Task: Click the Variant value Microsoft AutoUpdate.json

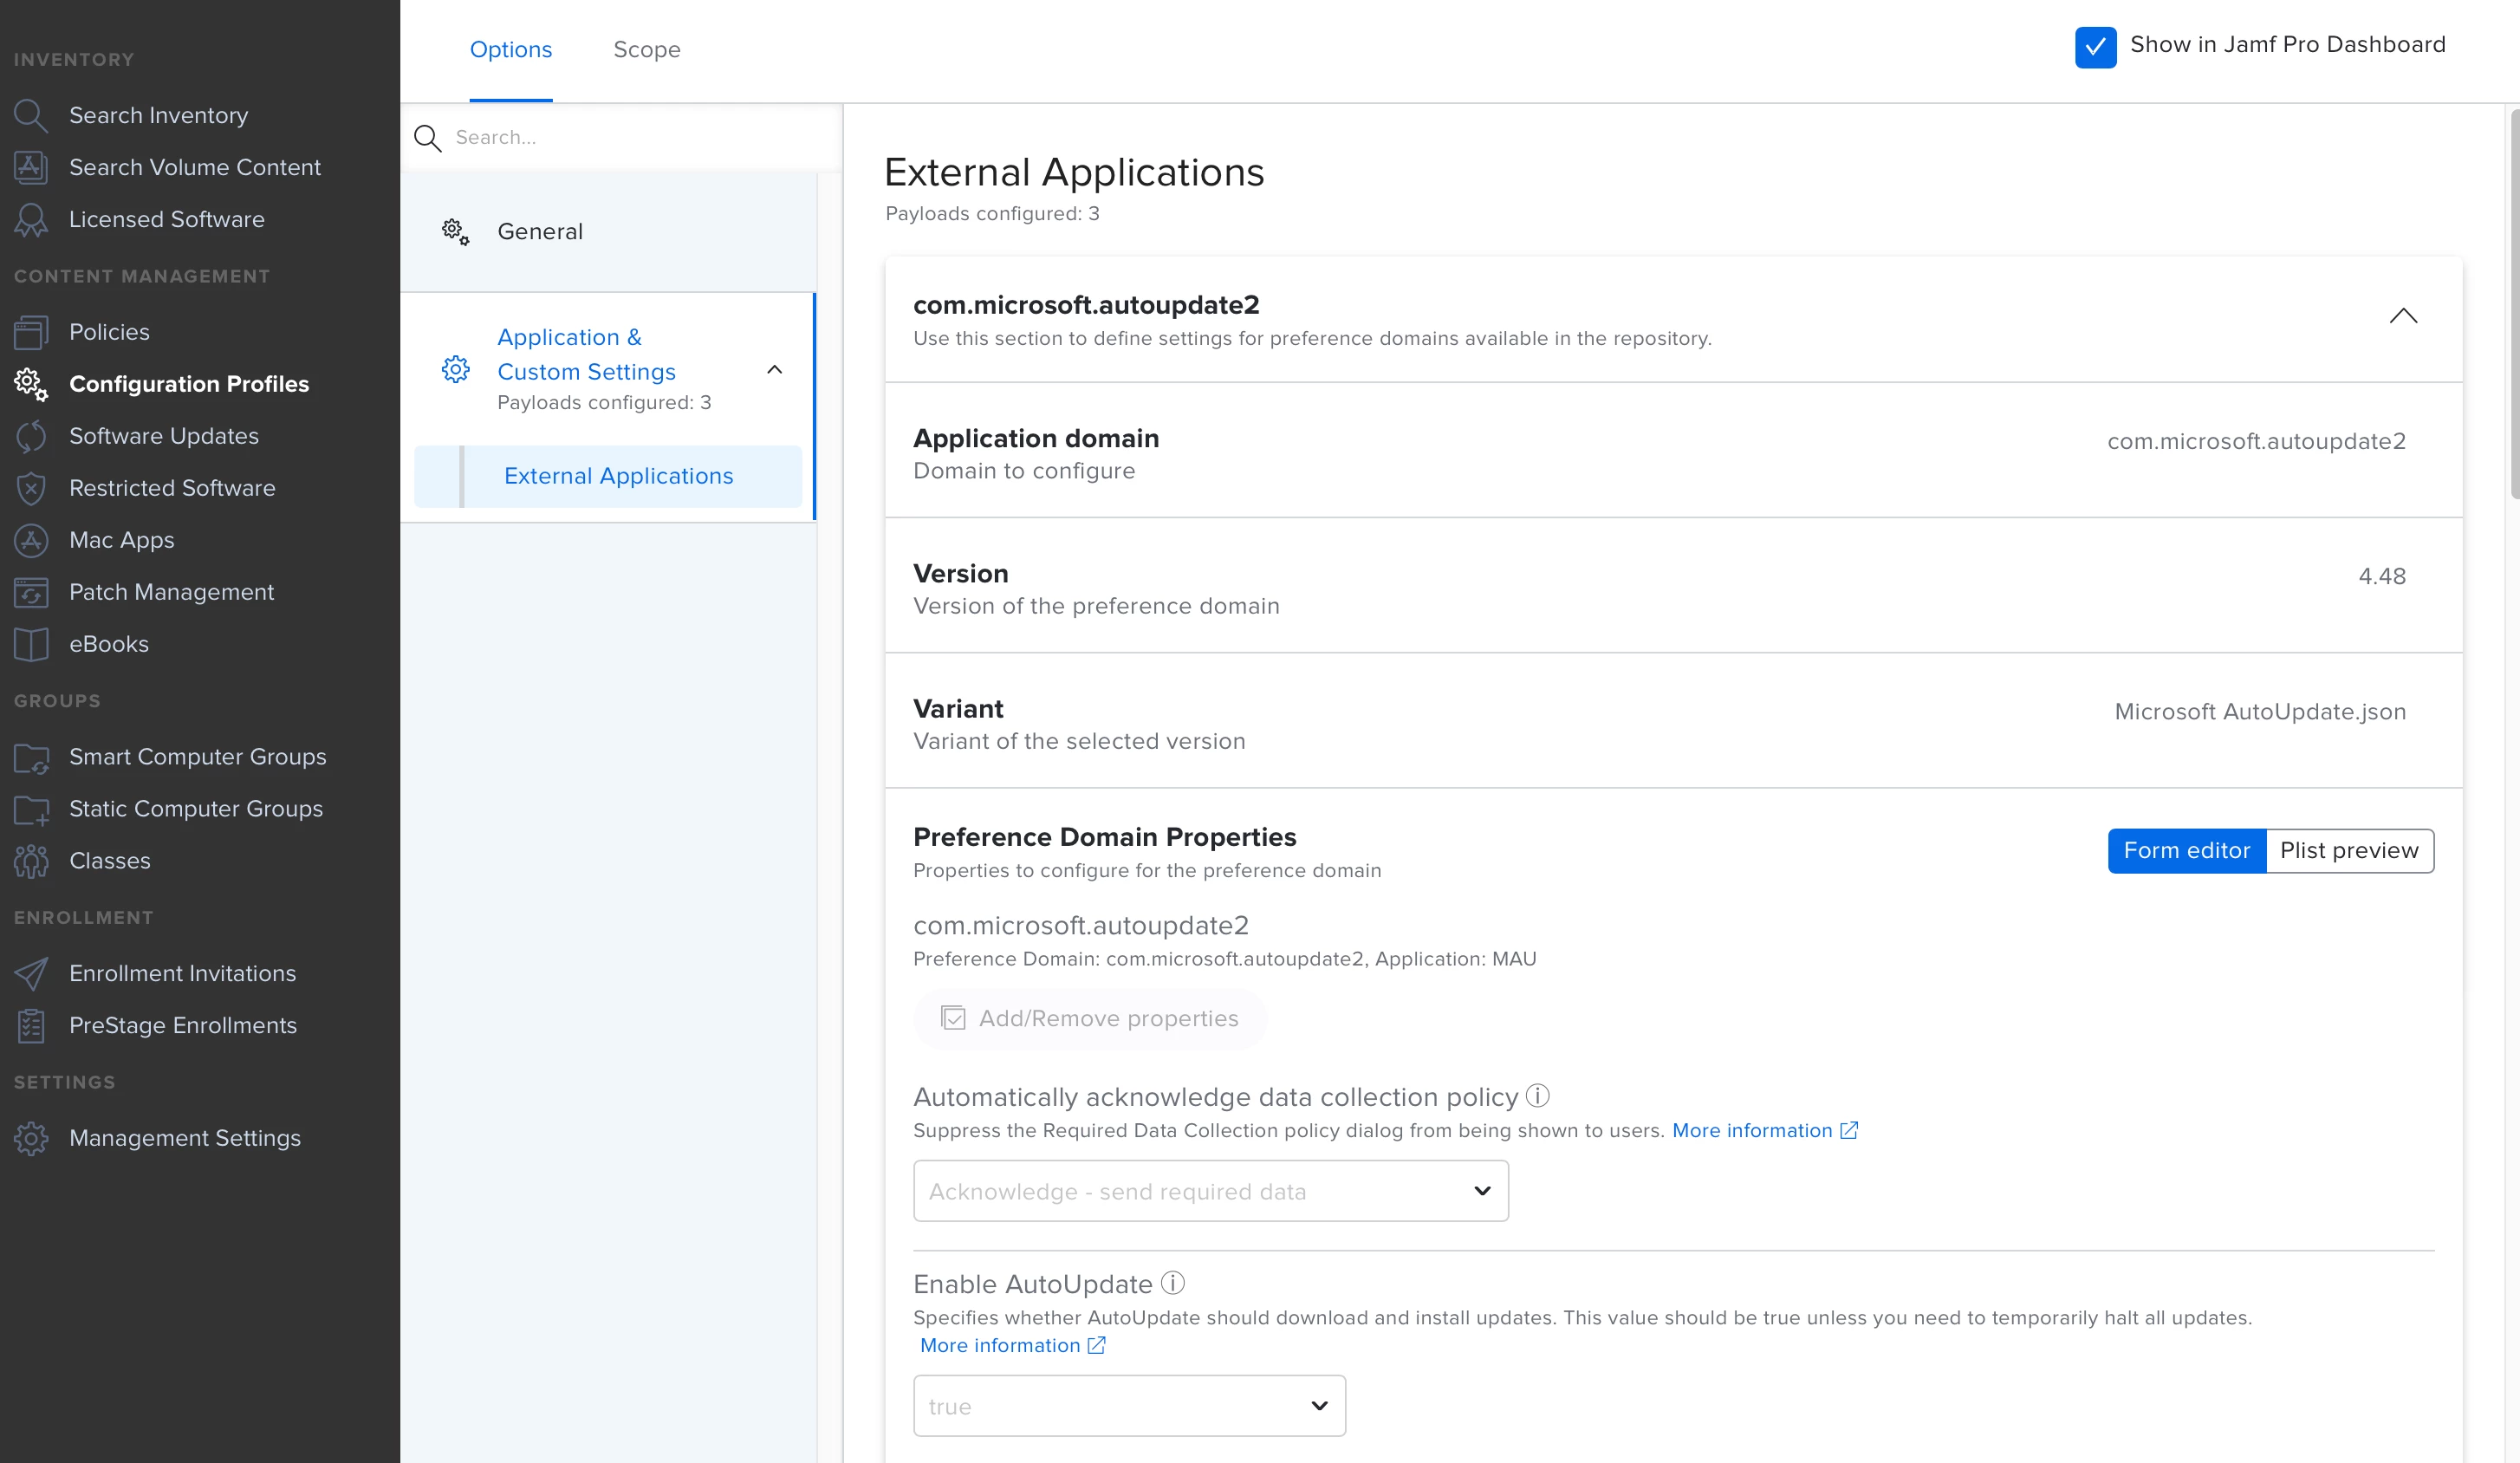Action: (x=2260, y=711)
